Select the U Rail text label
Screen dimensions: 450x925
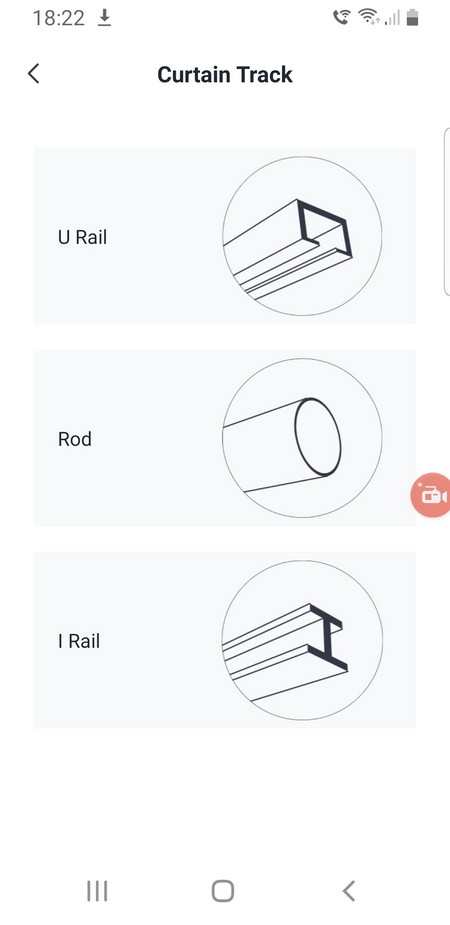tap(83, 237)
